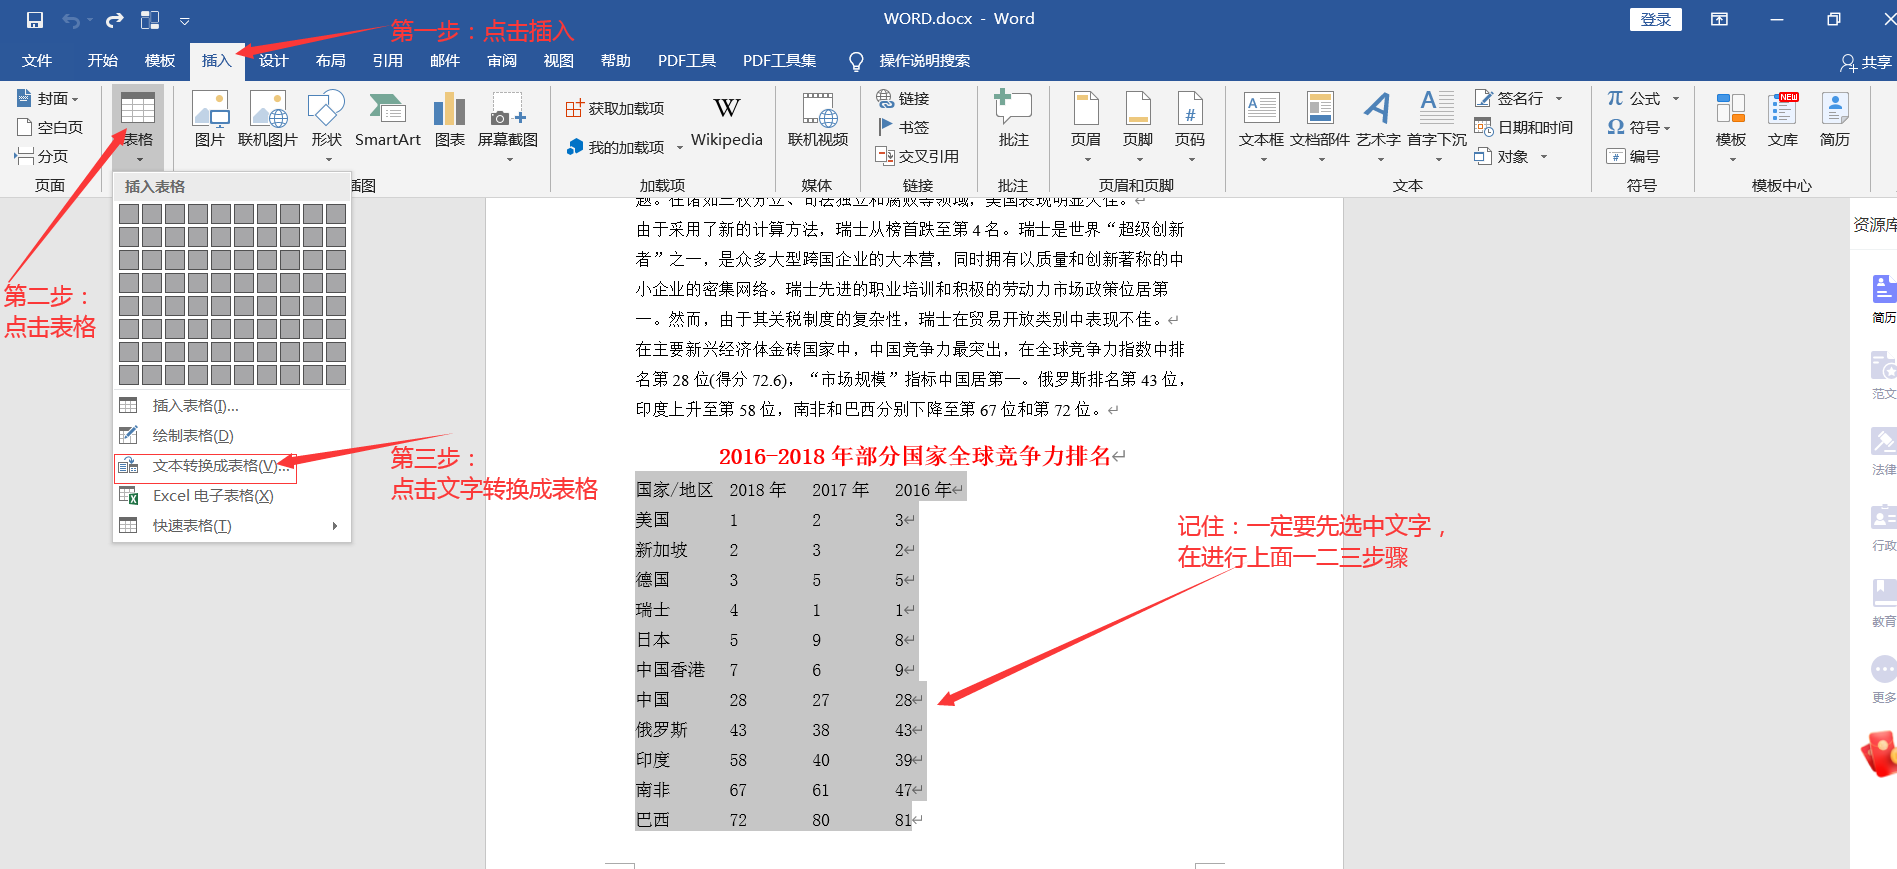This screenshot has width=1897, height=869.
Task: Choose 绘制表格(D) menu entry
Action: [x=232, y=436]
